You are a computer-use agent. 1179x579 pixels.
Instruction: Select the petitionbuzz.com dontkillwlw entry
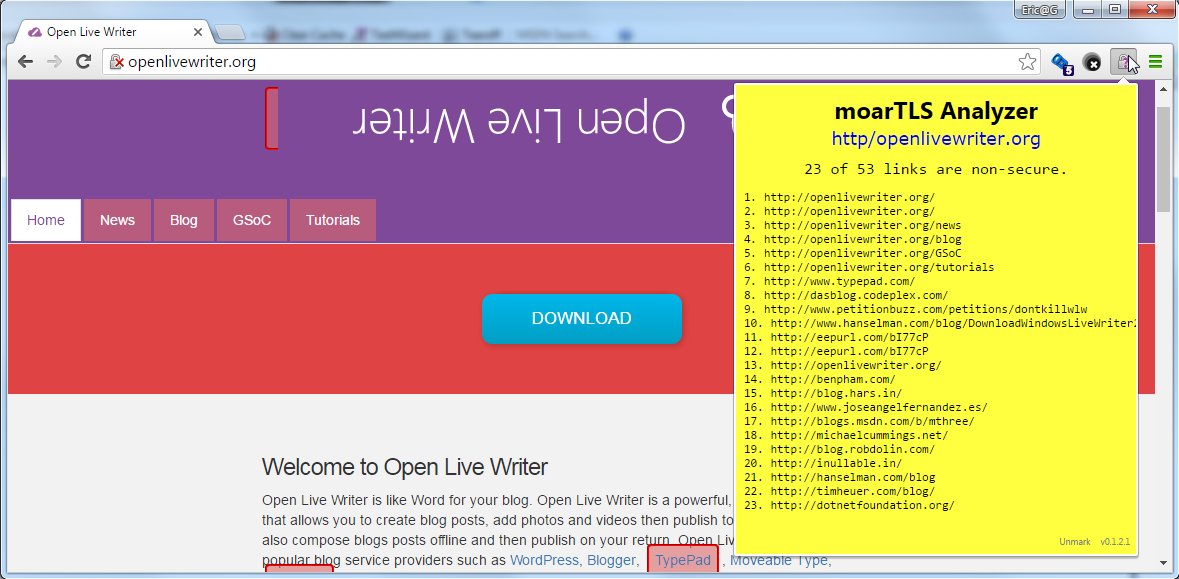925,309
